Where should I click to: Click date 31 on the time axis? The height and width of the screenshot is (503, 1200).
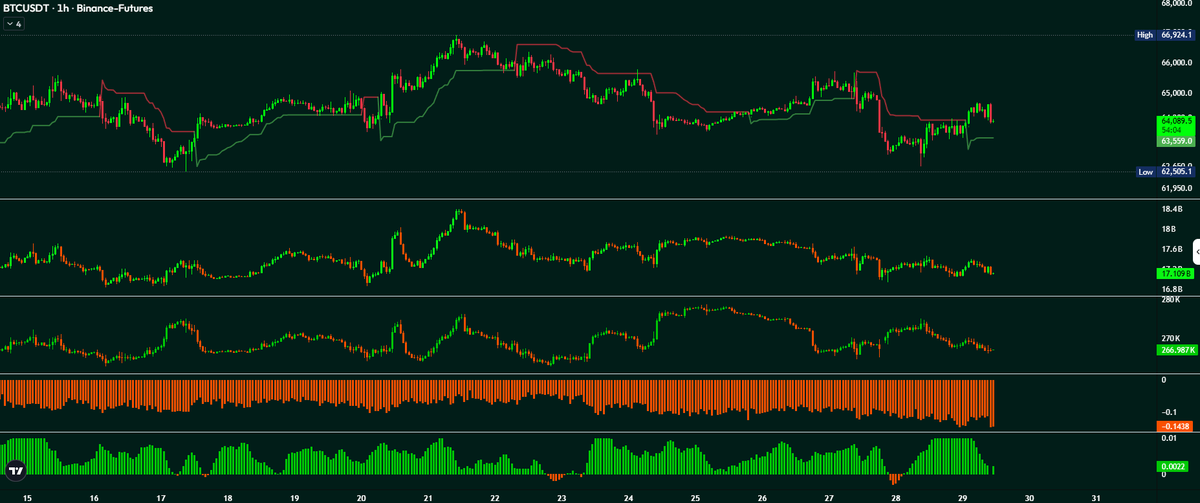1097,496
